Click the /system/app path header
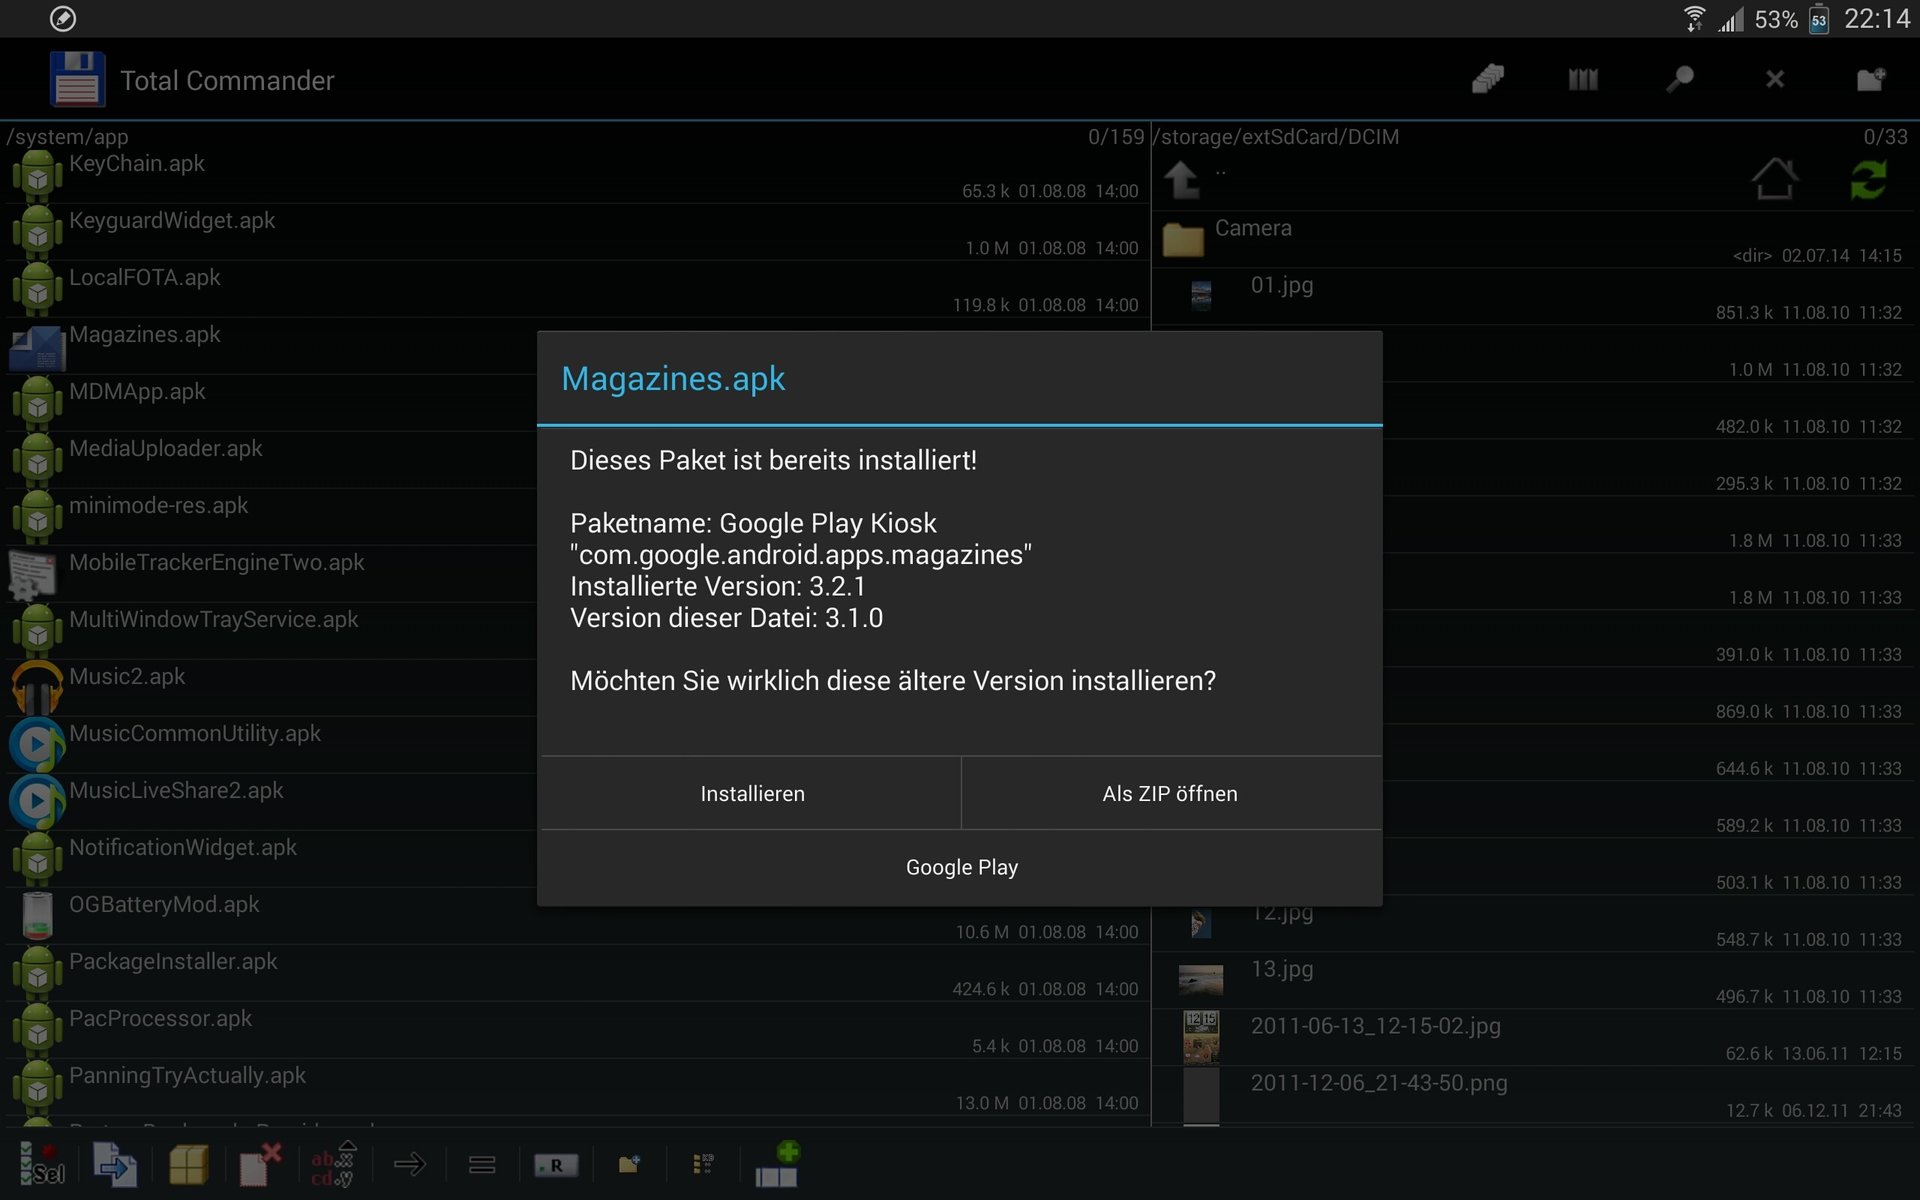The width and height of the screenshot is (1920, 1200). pyautogui.click(x=67, y=136)
